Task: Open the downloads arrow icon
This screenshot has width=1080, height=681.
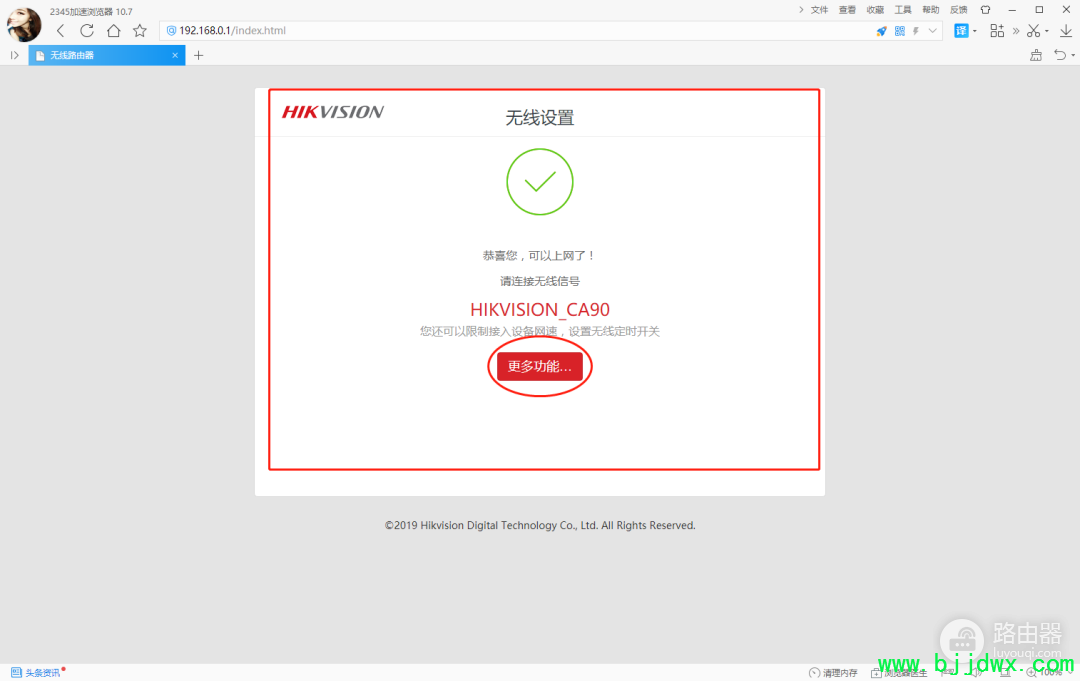Action: (1066, 30)
